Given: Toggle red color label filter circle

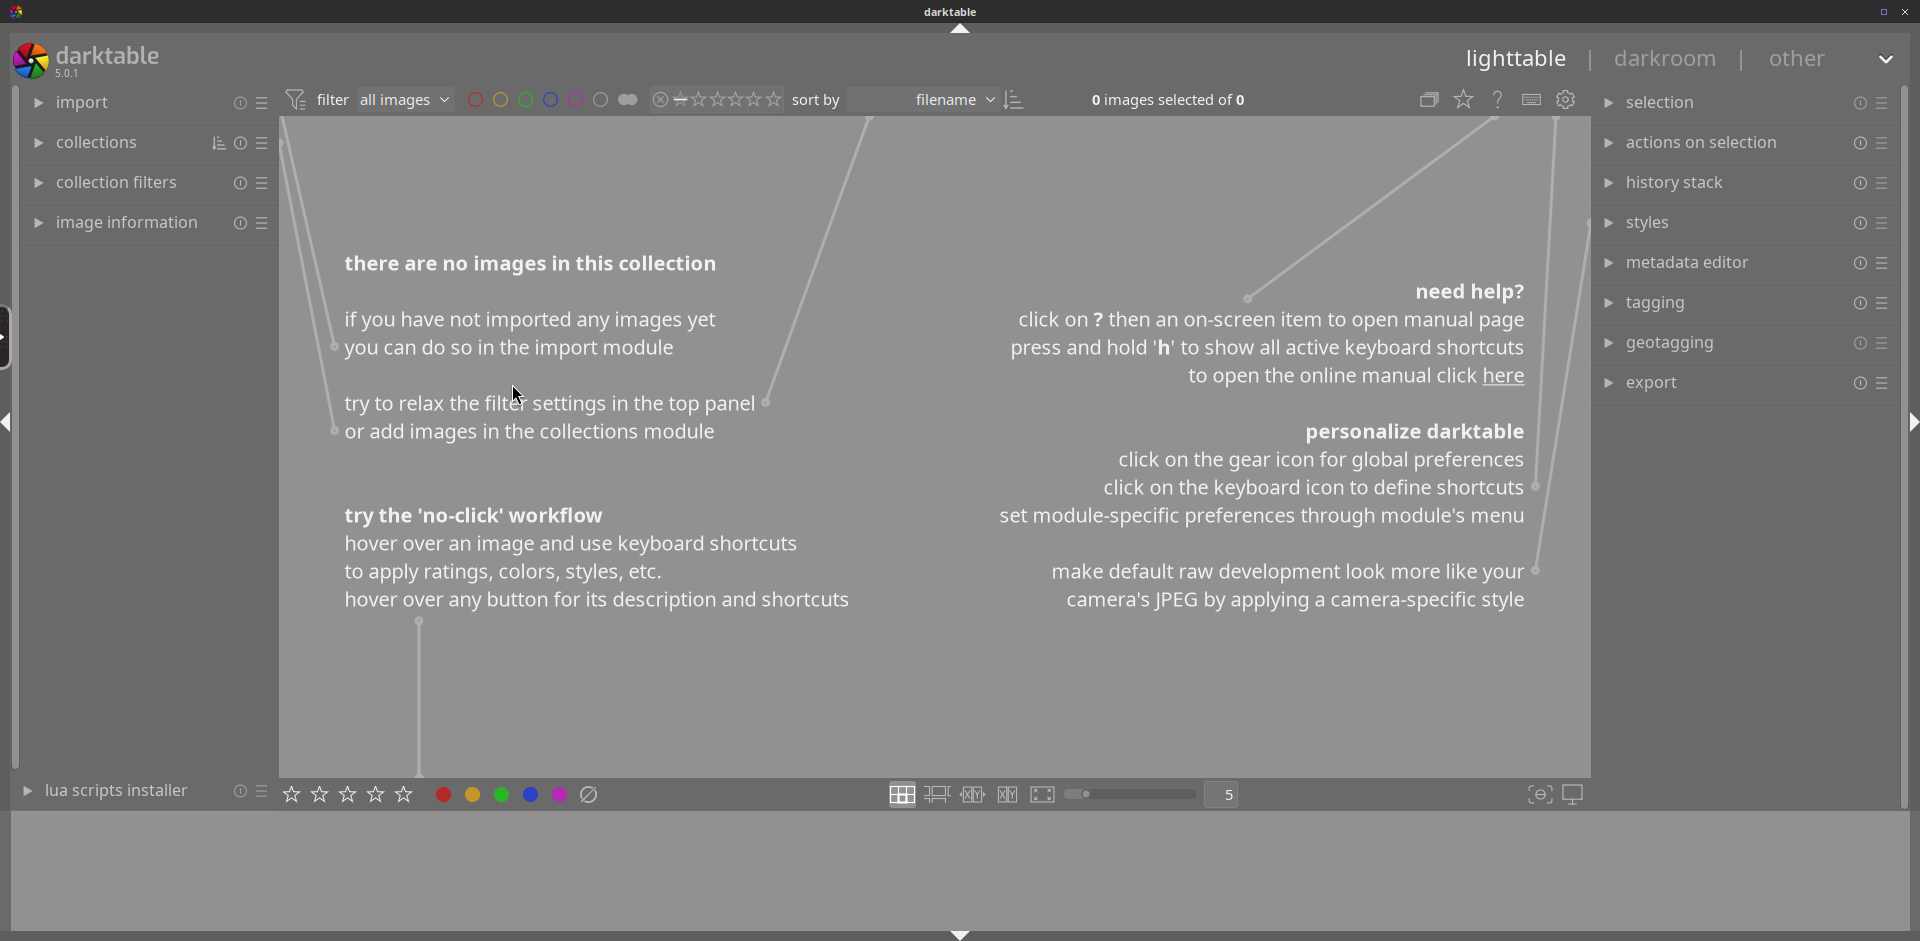Looking at the screenshot, I should point(476,100).
